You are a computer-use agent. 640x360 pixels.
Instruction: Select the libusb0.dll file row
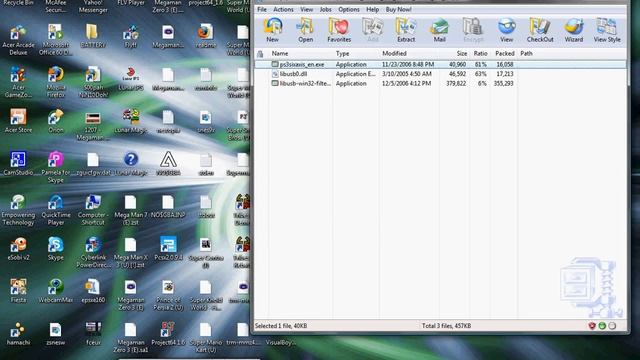click(x=440, y=74)
